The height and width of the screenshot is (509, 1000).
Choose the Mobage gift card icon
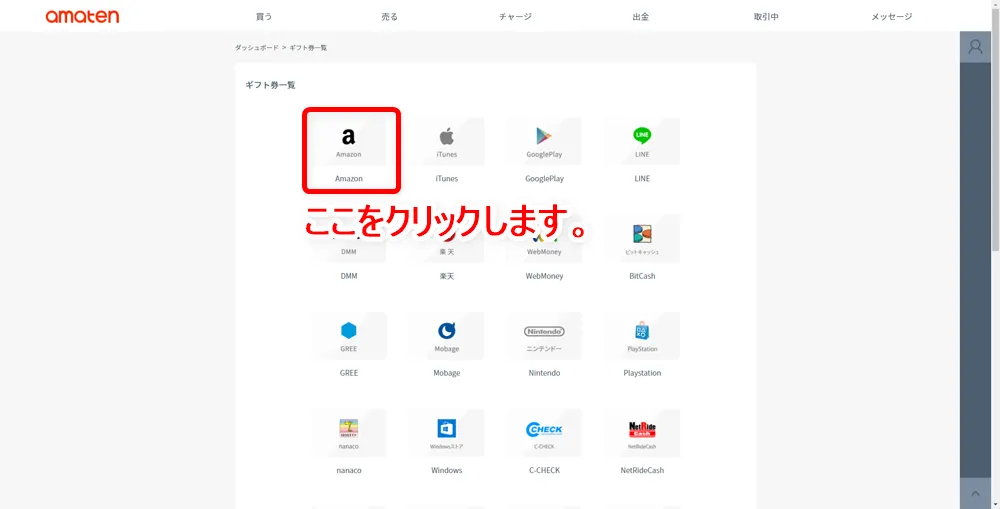tap(446, 336)
